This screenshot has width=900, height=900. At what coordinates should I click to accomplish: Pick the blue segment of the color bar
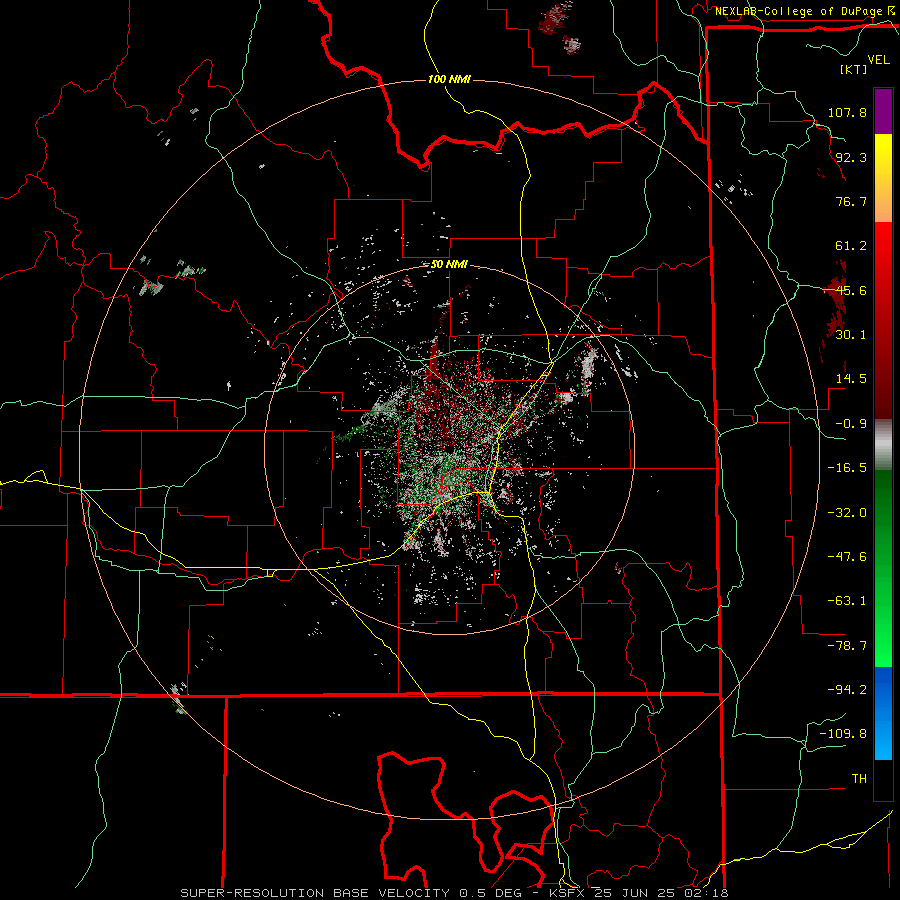point(883,713)
